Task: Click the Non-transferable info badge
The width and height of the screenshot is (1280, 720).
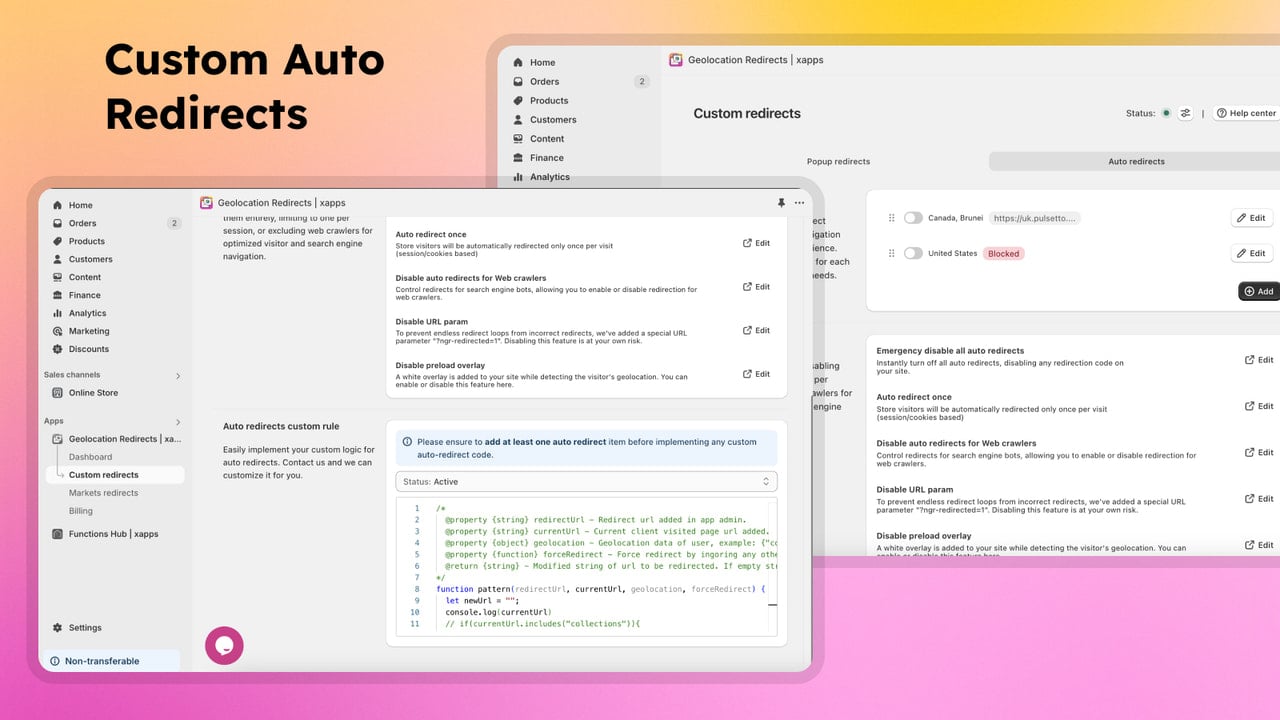Action: pos(112,661)
